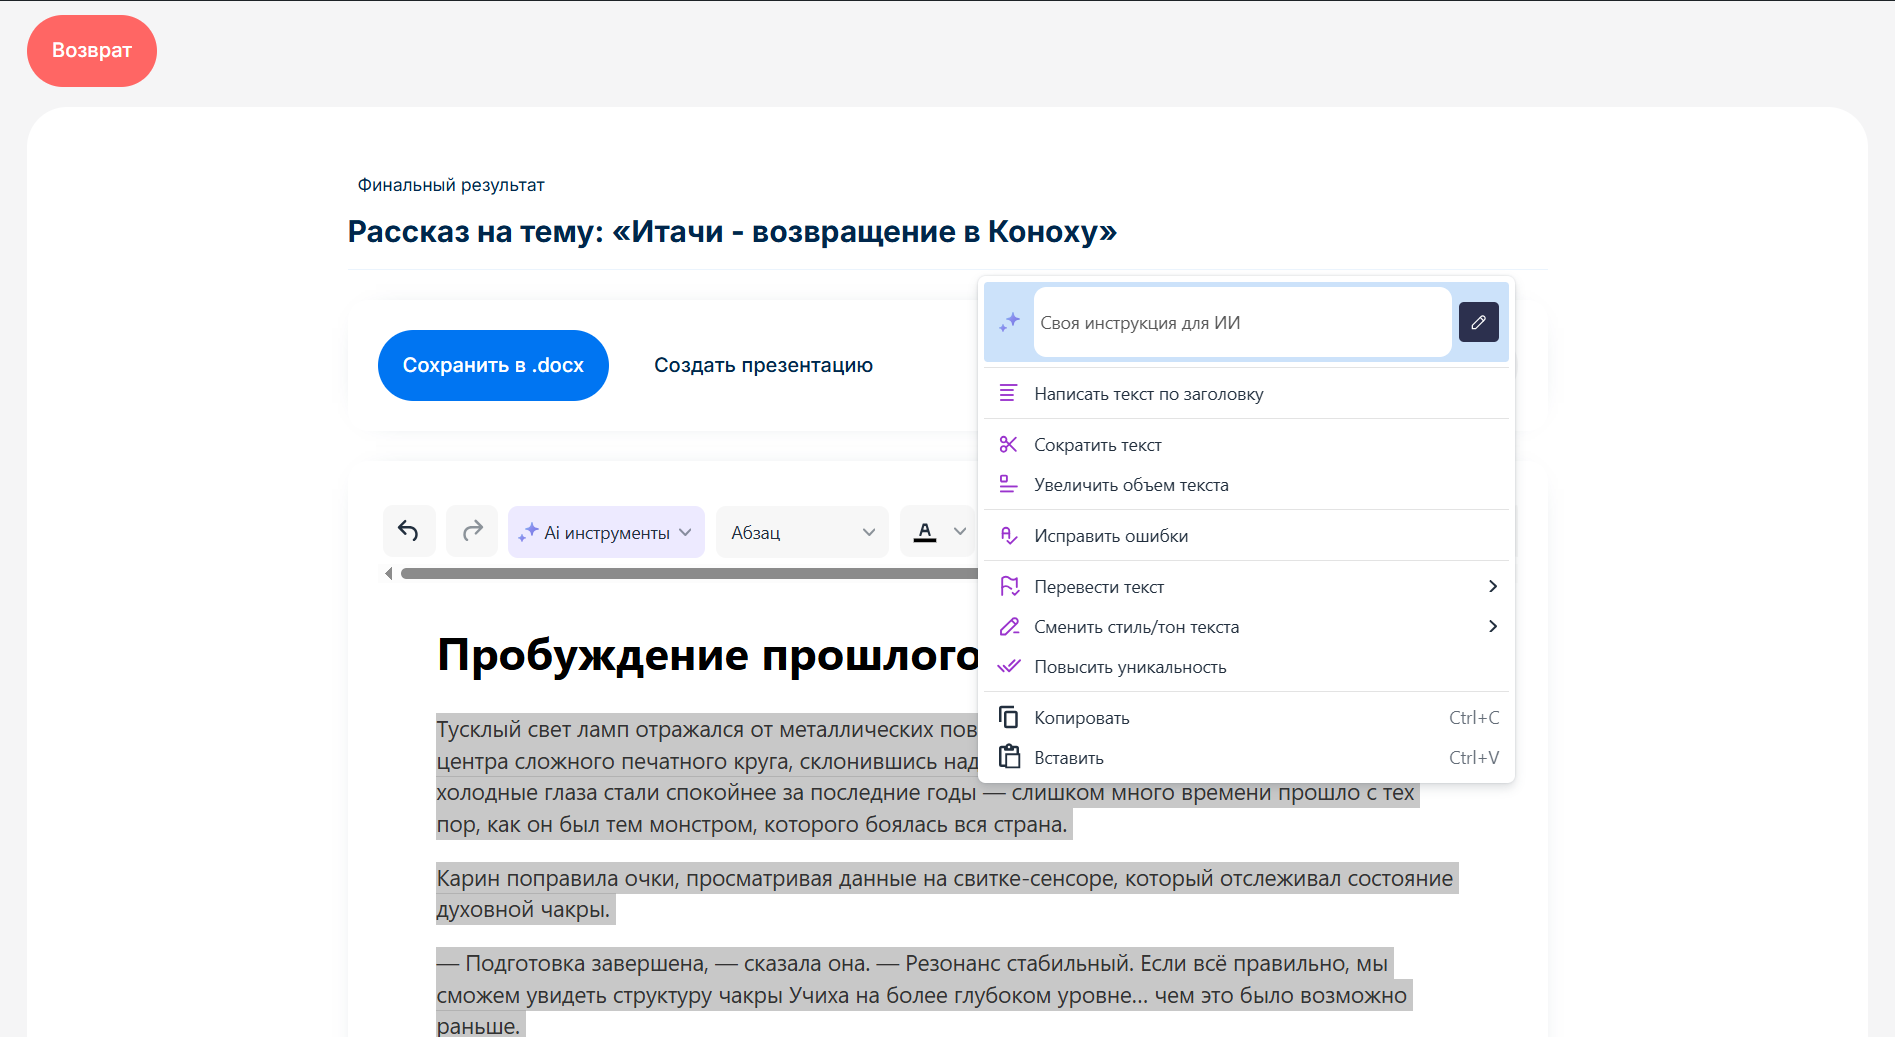Click the horizontal toolbar scrollbar
1895x1037 pixels.
pos(688,574)
